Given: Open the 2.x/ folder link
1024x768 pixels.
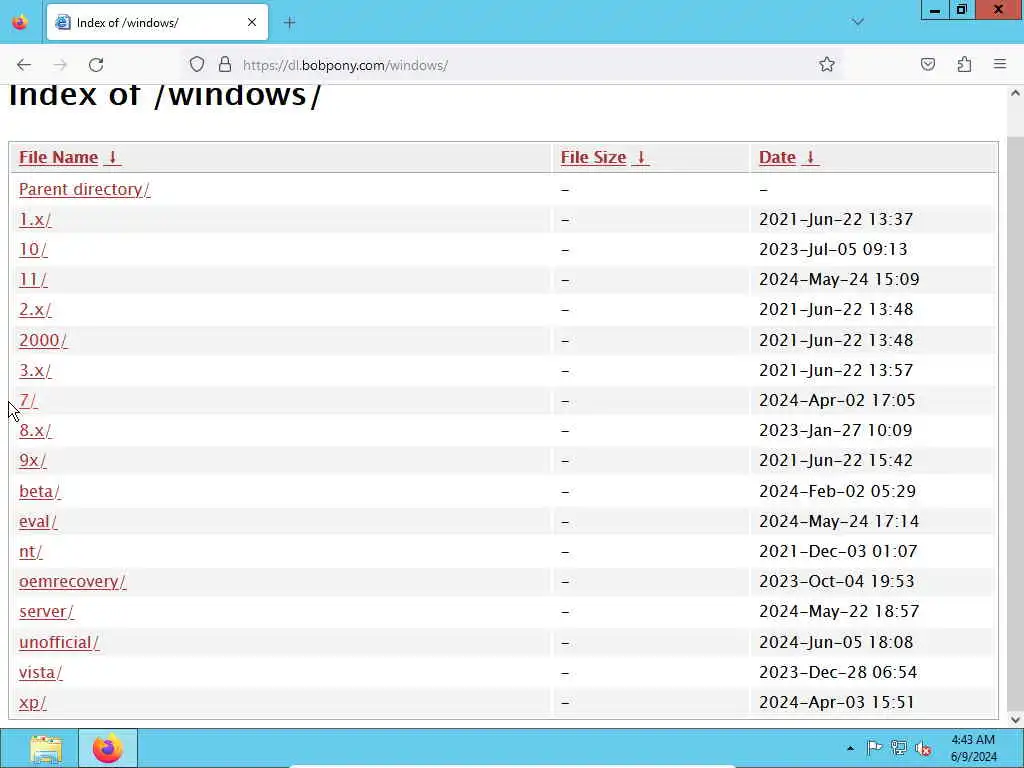Looking at the screenshot, I should pos(35,310).
